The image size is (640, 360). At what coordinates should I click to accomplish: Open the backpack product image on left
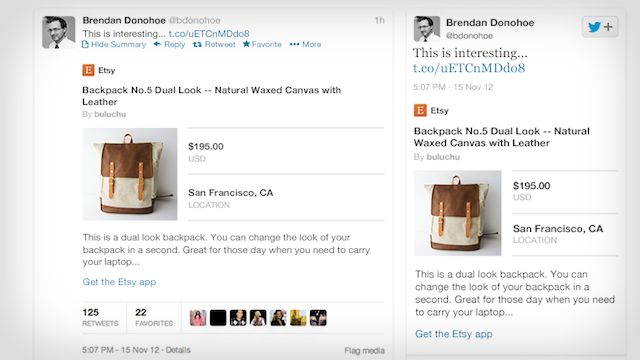130,174
